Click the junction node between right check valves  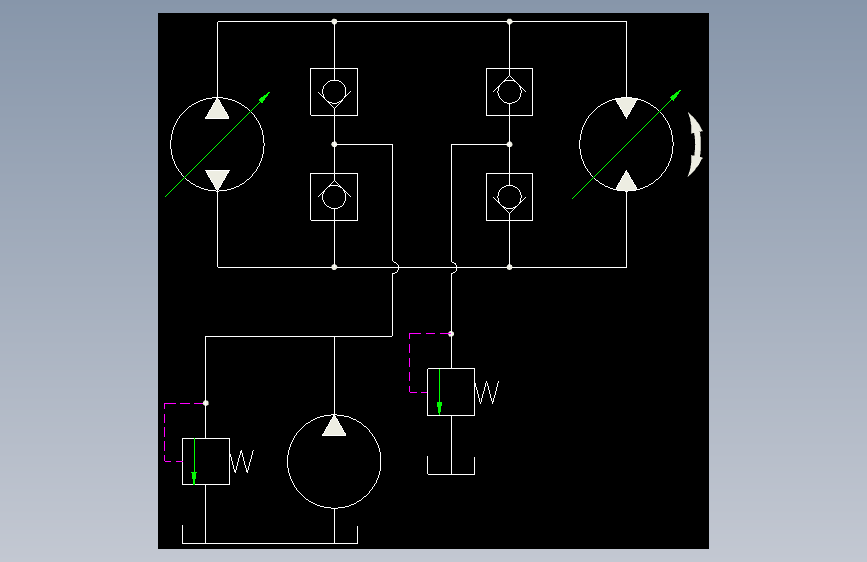[x=509, y=144]
